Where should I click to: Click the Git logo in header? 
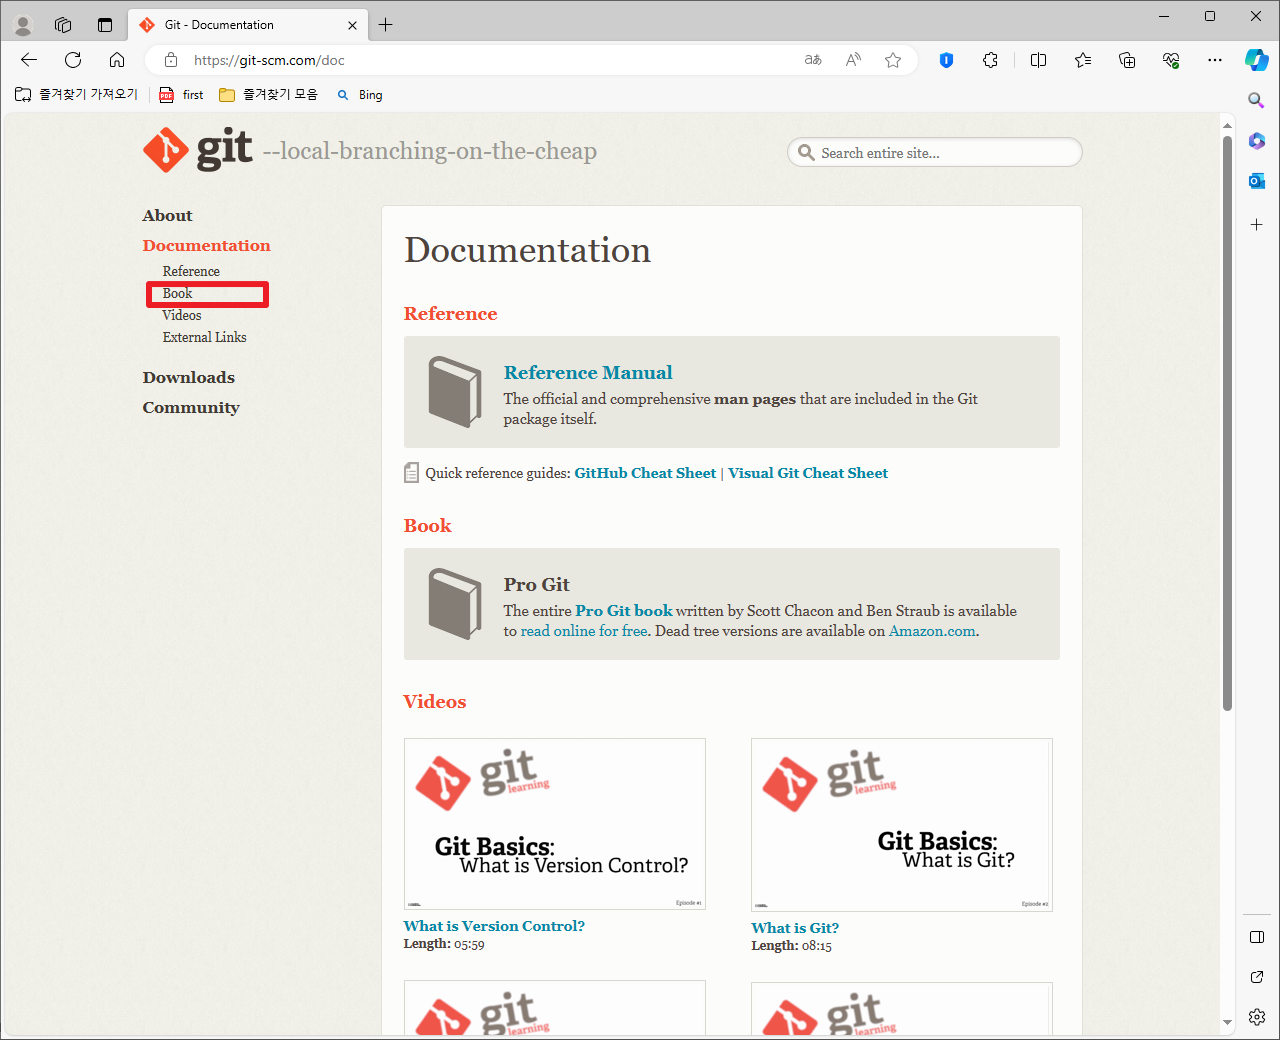click(197, 150)
